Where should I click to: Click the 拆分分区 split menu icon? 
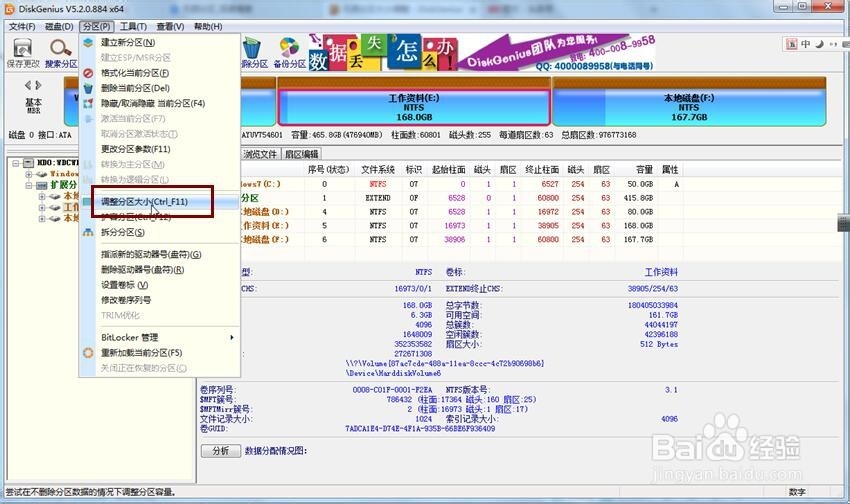click(x=88, y=232)
